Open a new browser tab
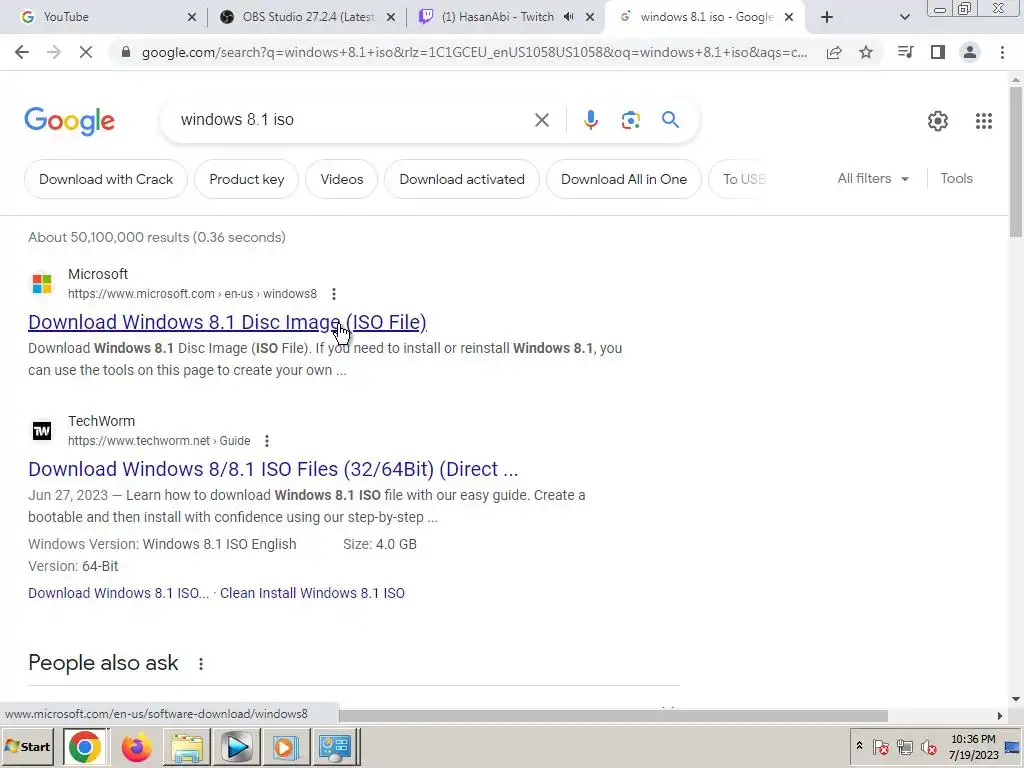 point(827,17)
